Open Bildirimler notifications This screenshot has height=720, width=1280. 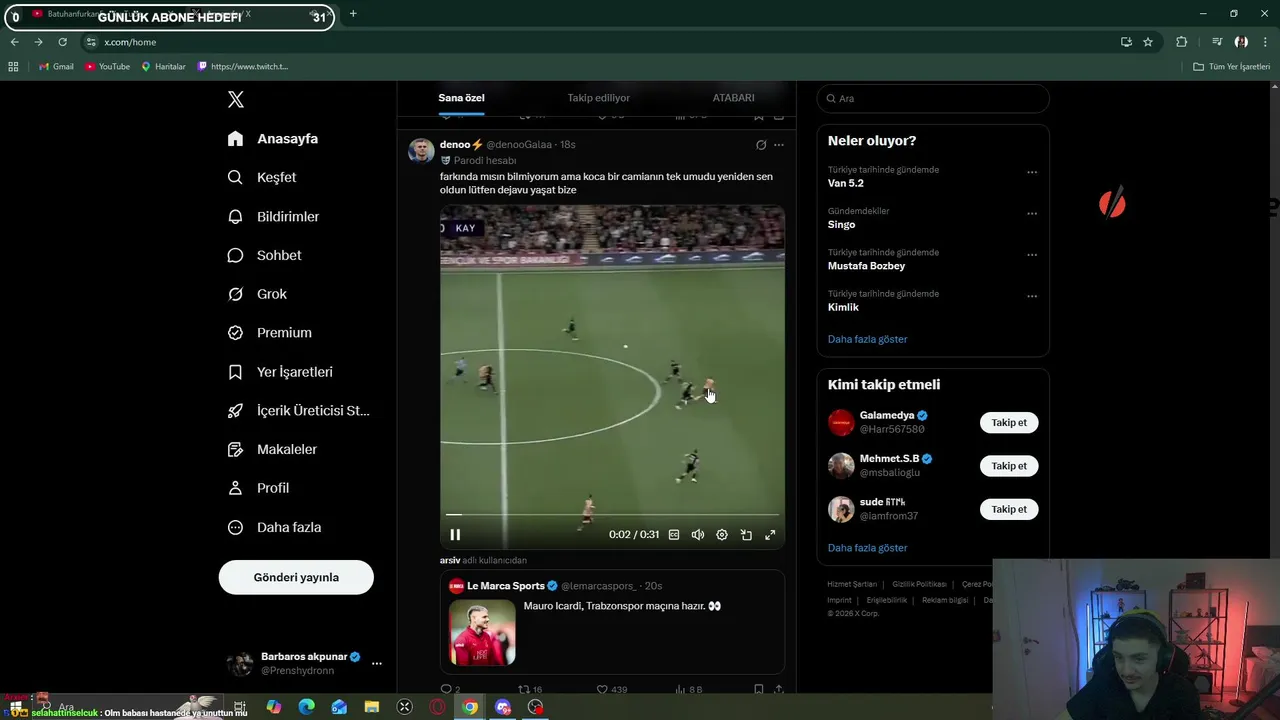click(273, 216)
